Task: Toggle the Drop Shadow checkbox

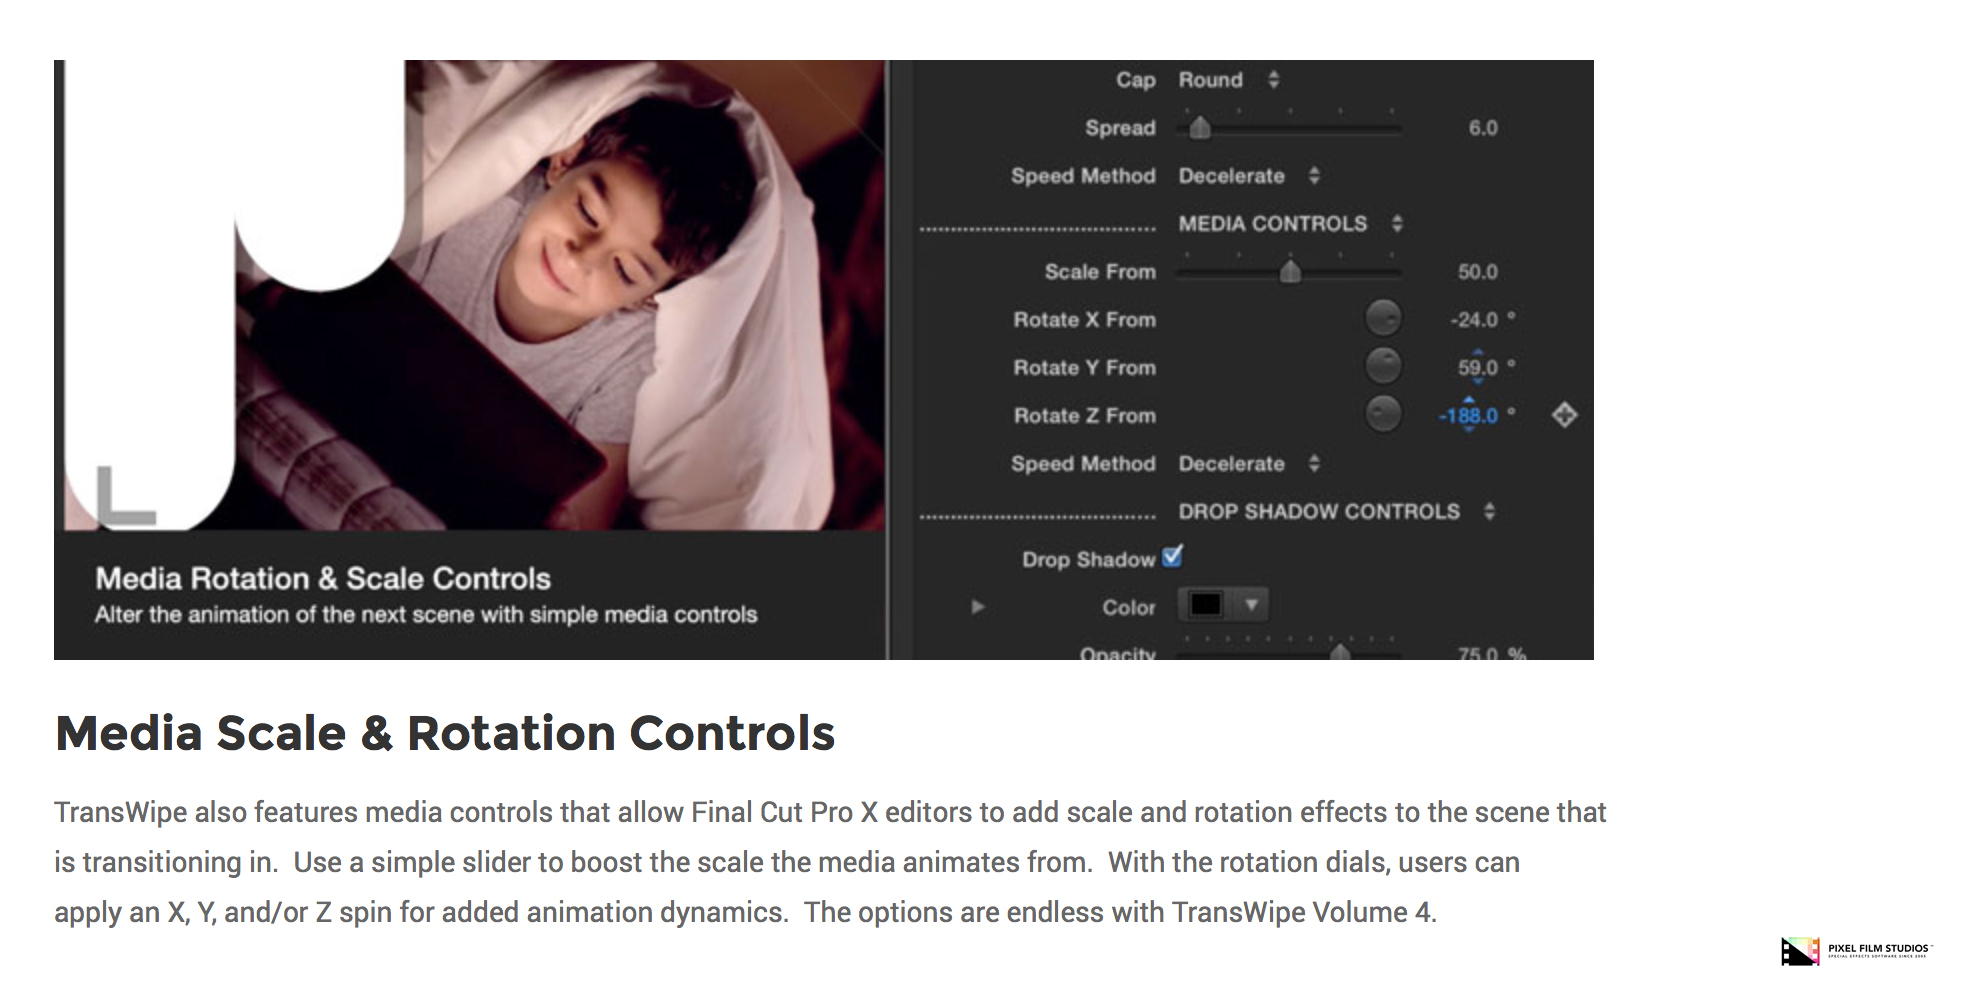Action: [x=1173, y=557]
